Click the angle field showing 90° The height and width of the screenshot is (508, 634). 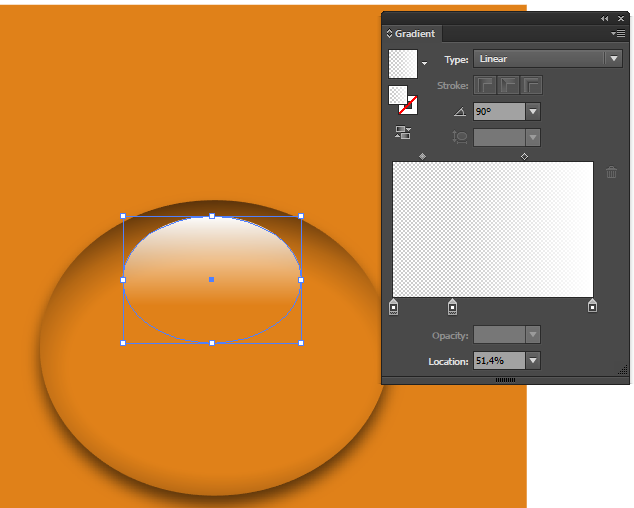point(499,111)
